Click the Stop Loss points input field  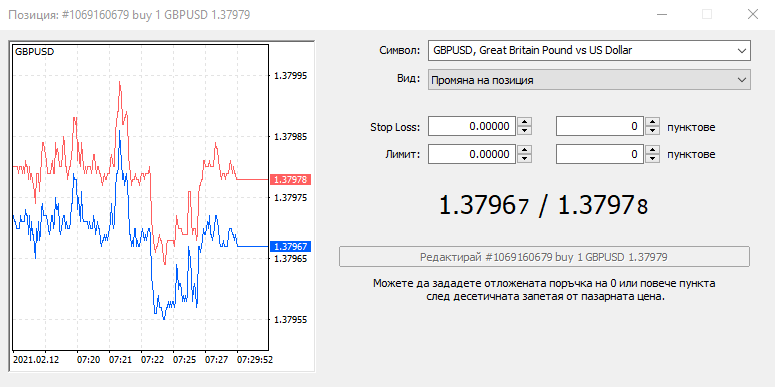[600, 126]
